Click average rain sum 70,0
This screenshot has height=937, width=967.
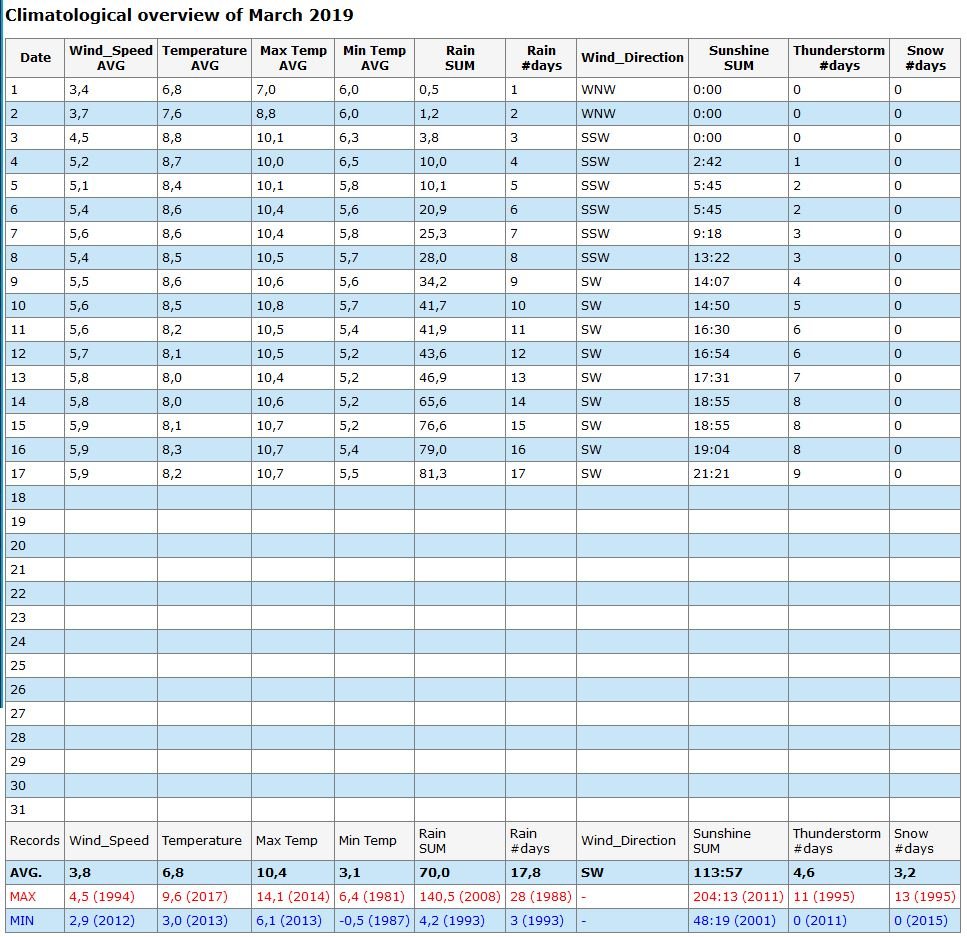click(434, 873)
